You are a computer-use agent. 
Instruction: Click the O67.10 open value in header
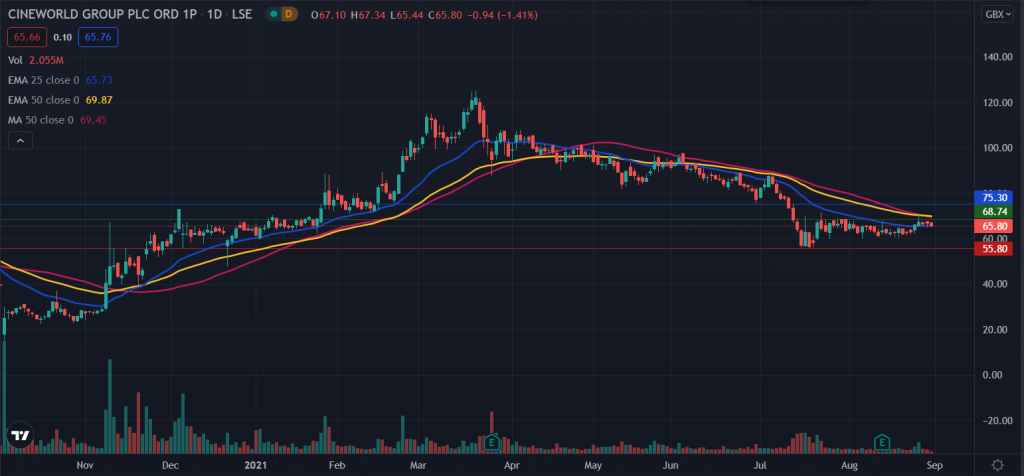(x=329, y=14)
